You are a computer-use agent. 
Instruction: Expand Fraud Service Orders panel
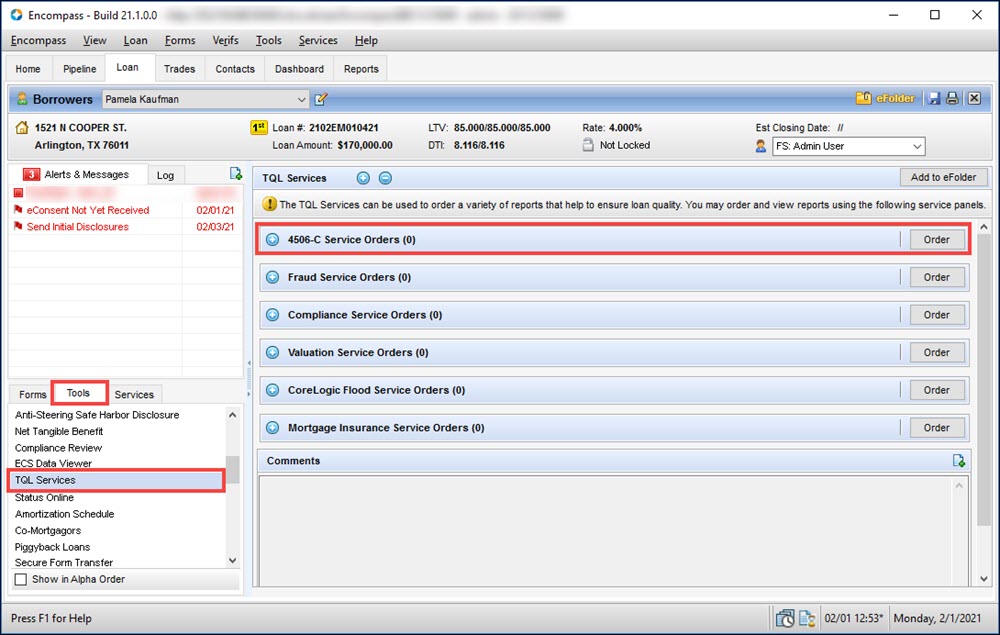click(272, 277)
